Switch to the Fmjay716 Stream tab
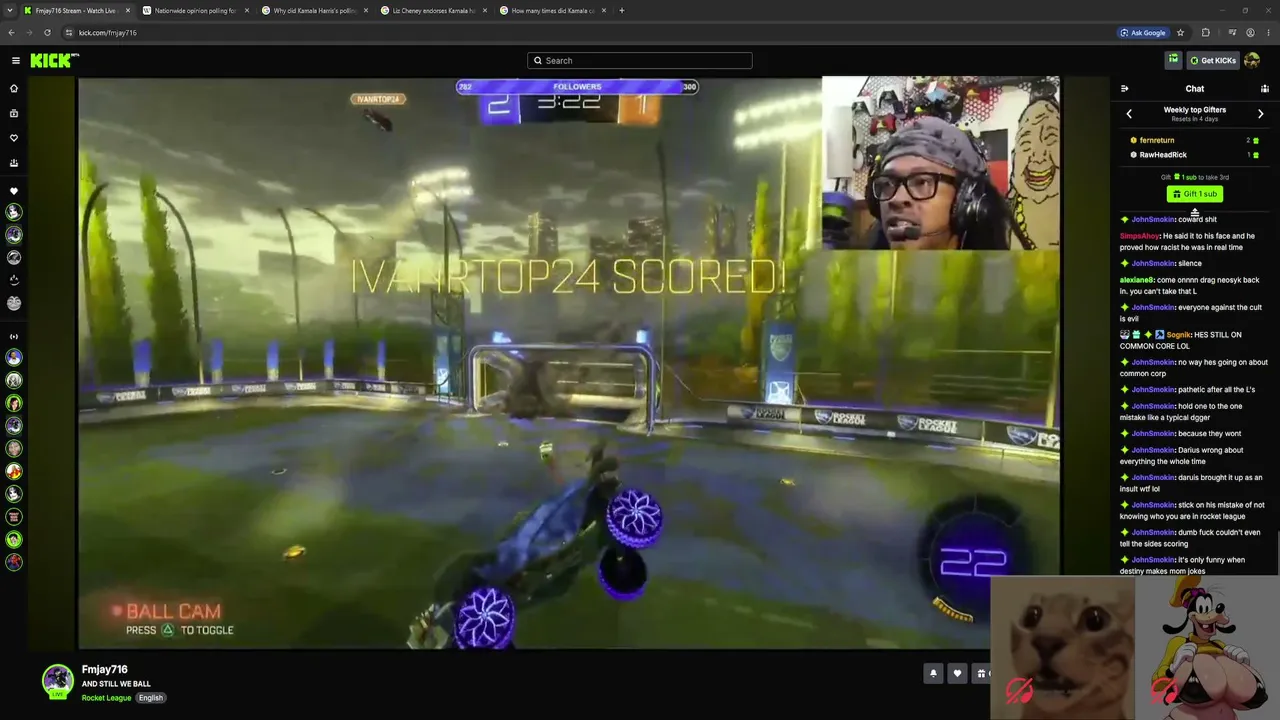The height and width of the screenshot is (720, 1280). (77, 10)
